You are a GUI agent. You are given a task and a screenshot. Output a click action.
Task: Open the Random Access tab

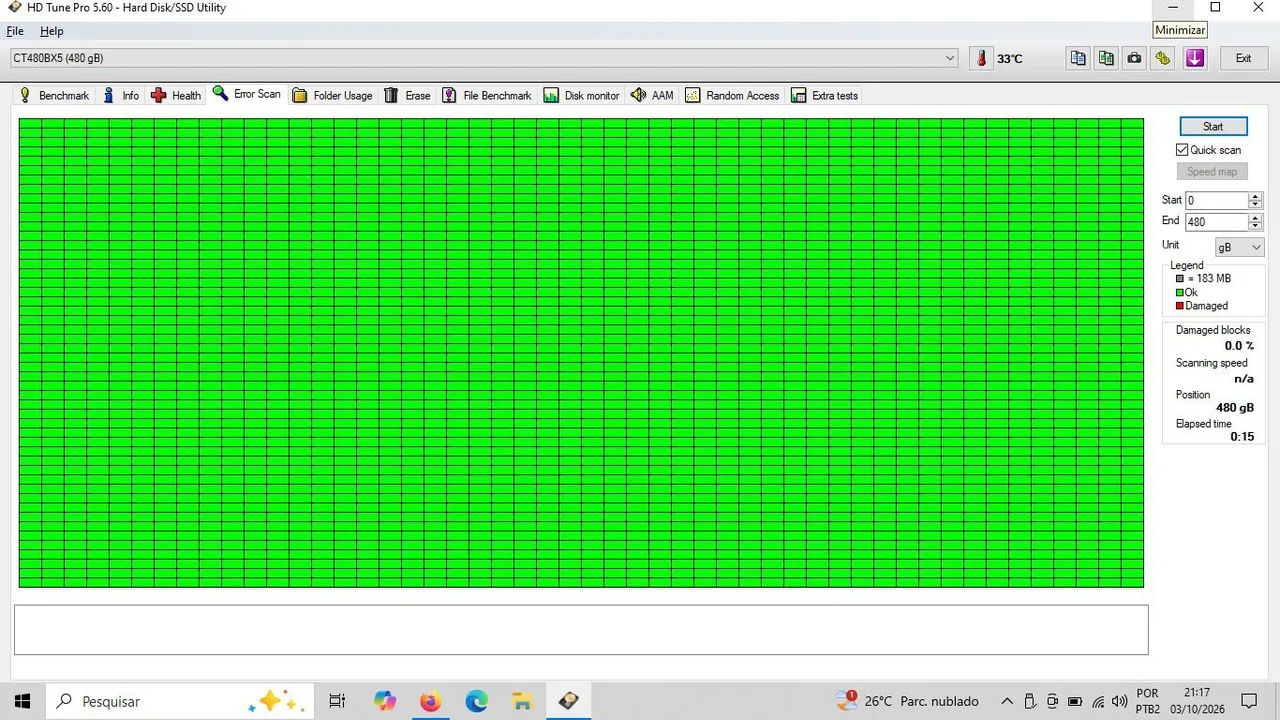point(732,95)
